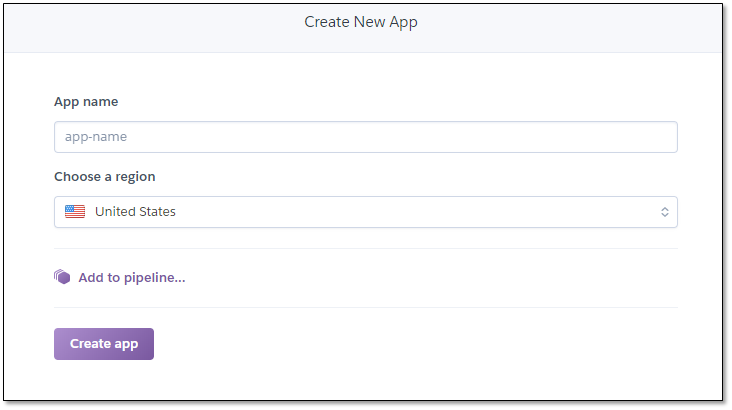
Task: Click the Create app button
Action: click(104, 344)
